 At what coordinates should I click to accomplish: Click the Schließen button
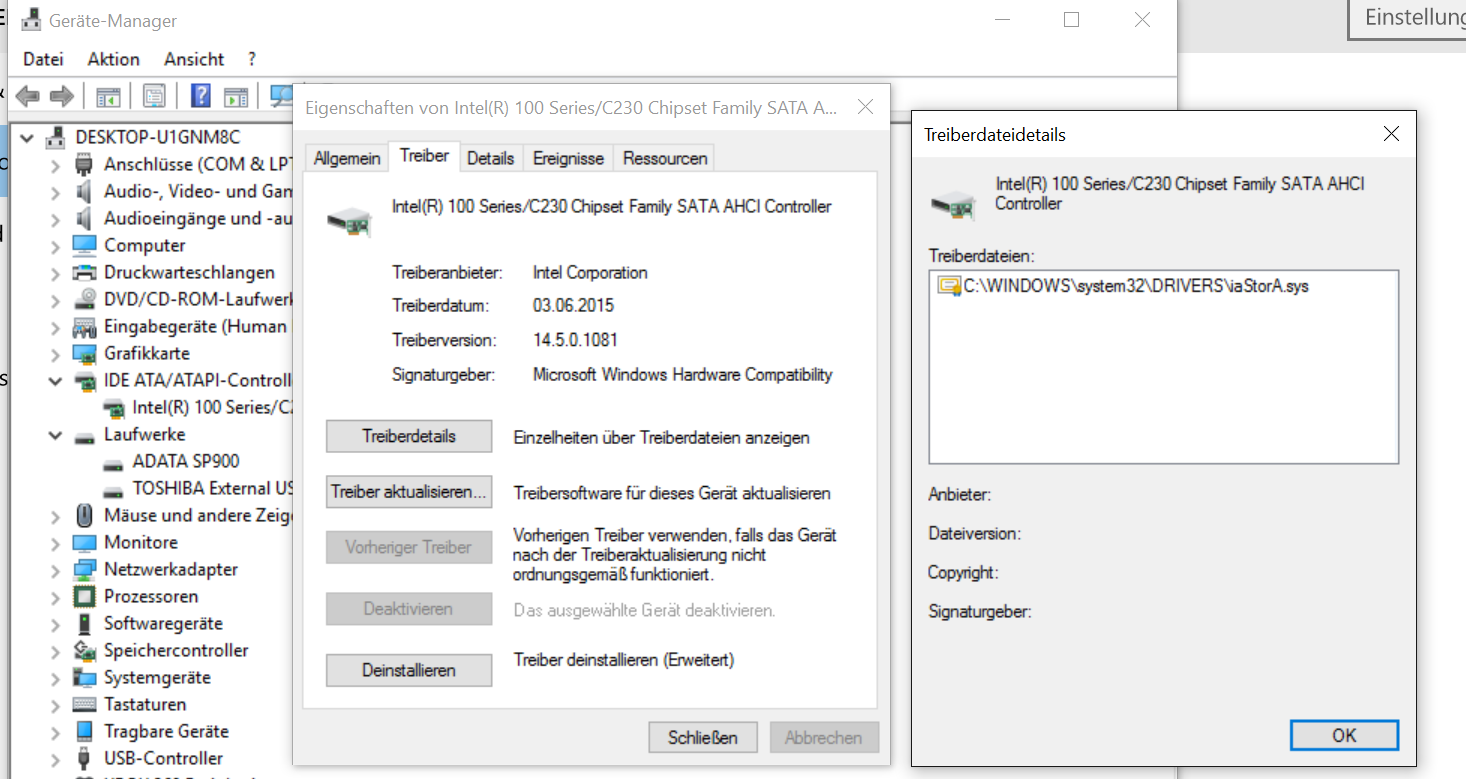[703, 738]
